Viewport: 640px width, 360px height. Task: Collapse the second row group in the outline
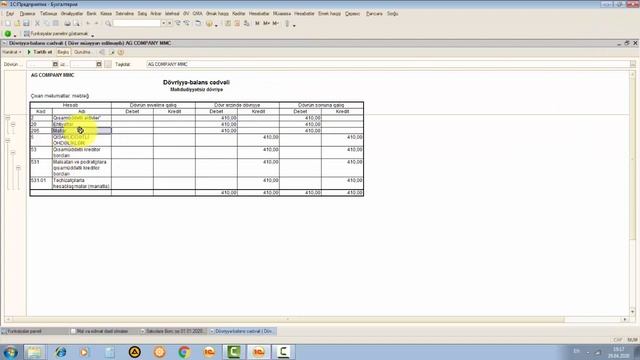[x=7, y=140]
